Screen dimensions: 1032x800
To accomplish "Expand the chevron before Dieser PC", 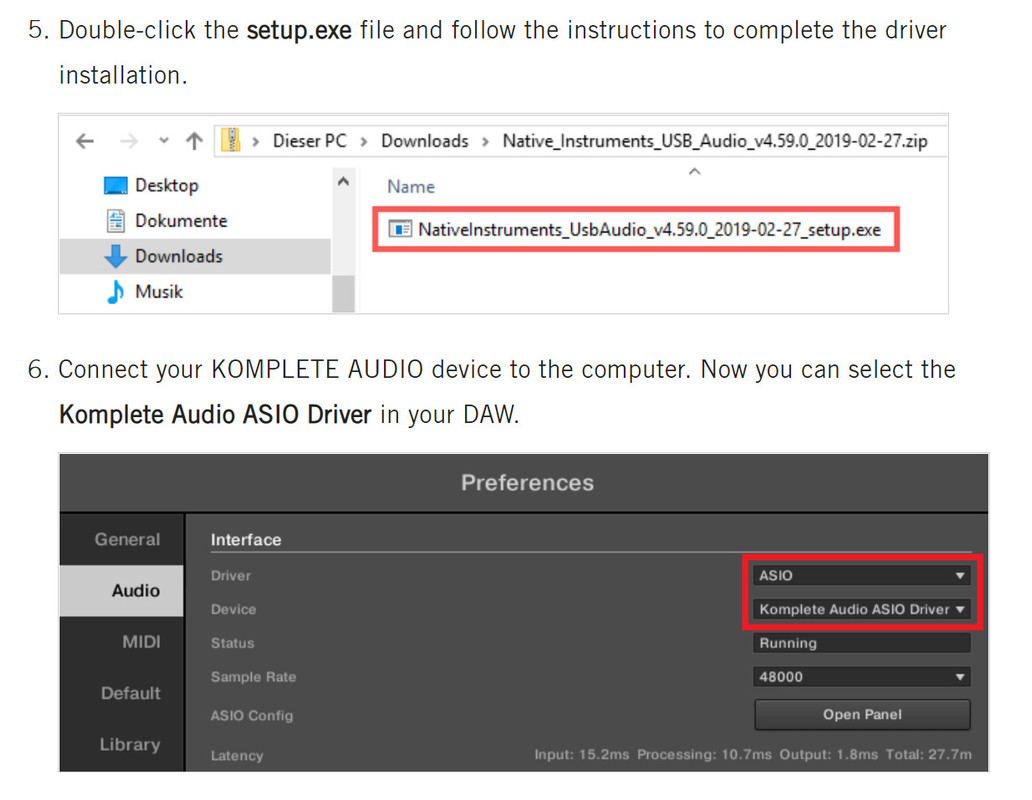I will 255,141.
